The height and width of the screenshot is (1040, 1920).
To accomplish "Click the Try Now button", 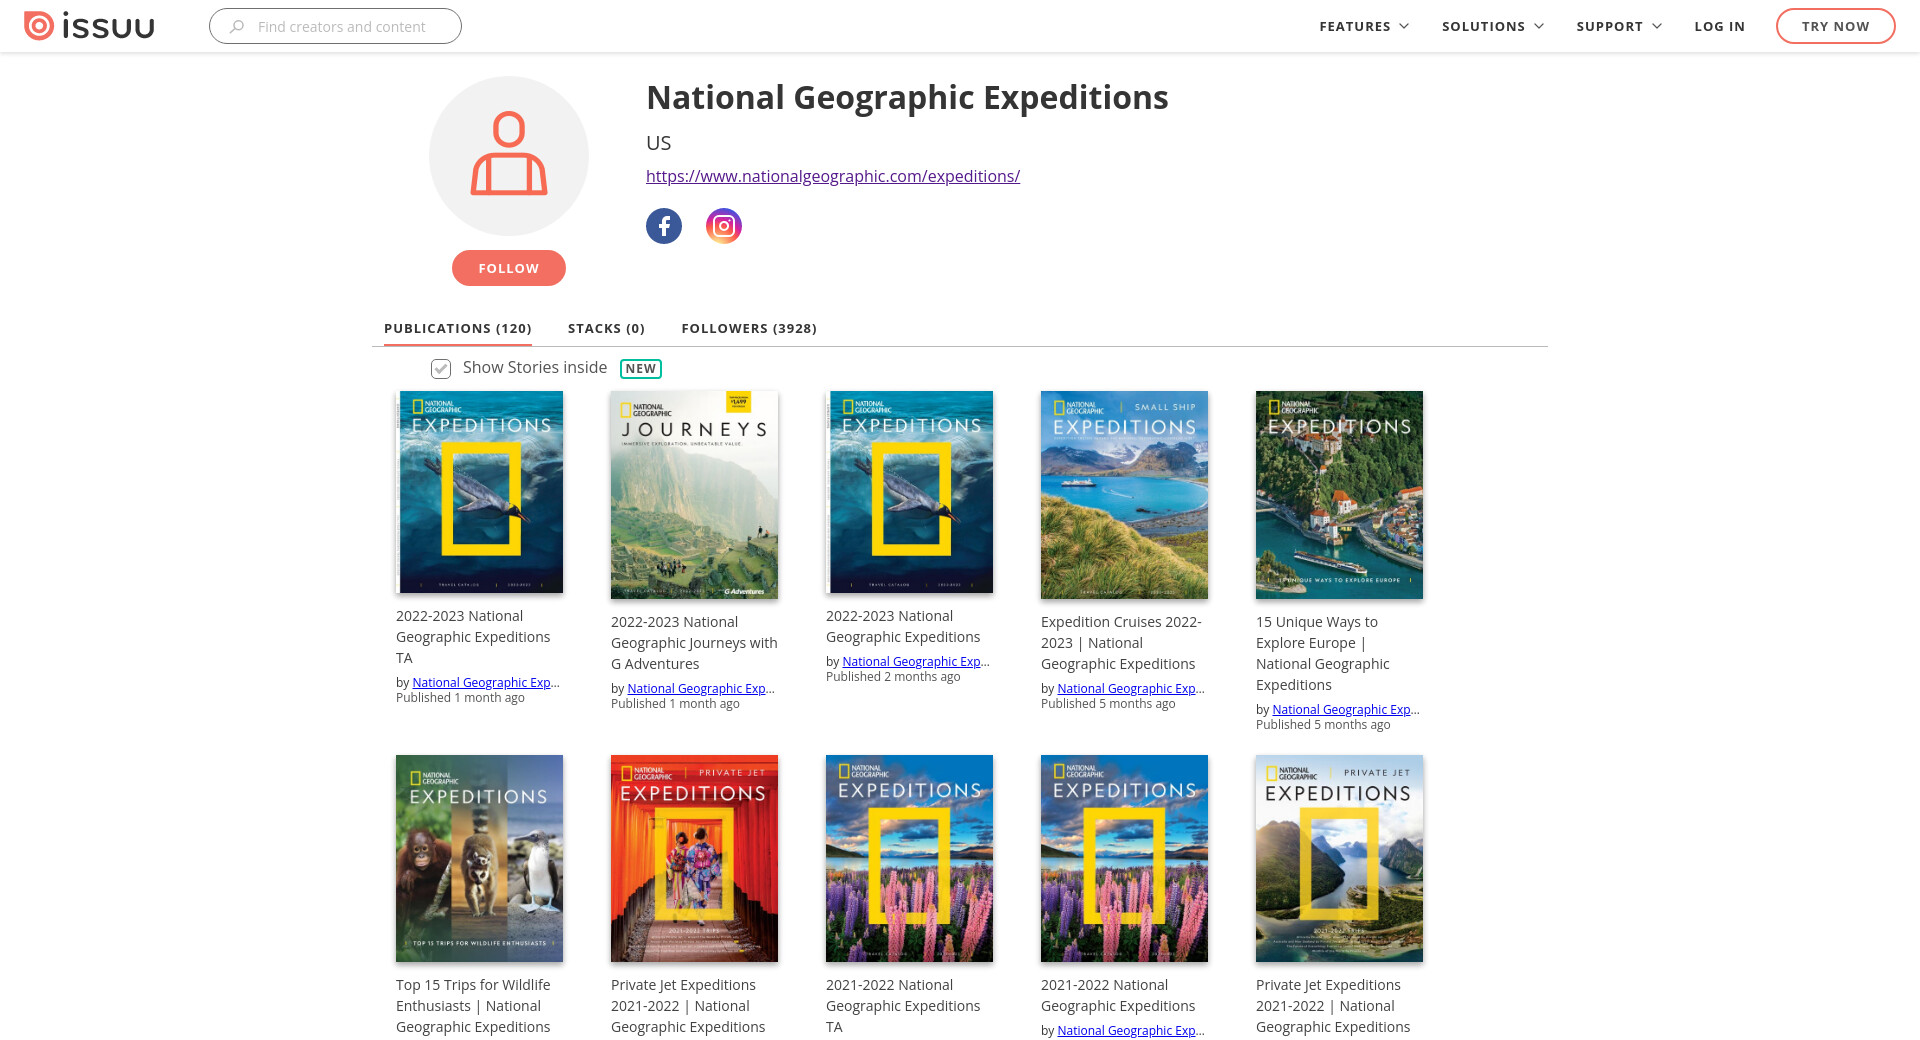I will coord(1835,27).
